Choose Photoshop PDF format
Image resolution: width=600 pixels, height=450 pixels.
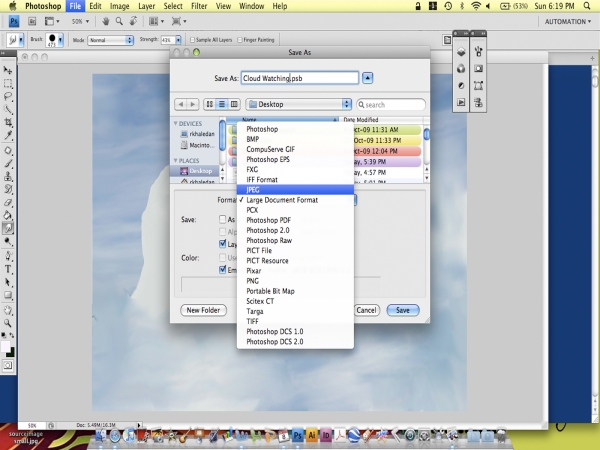(295, 220)
